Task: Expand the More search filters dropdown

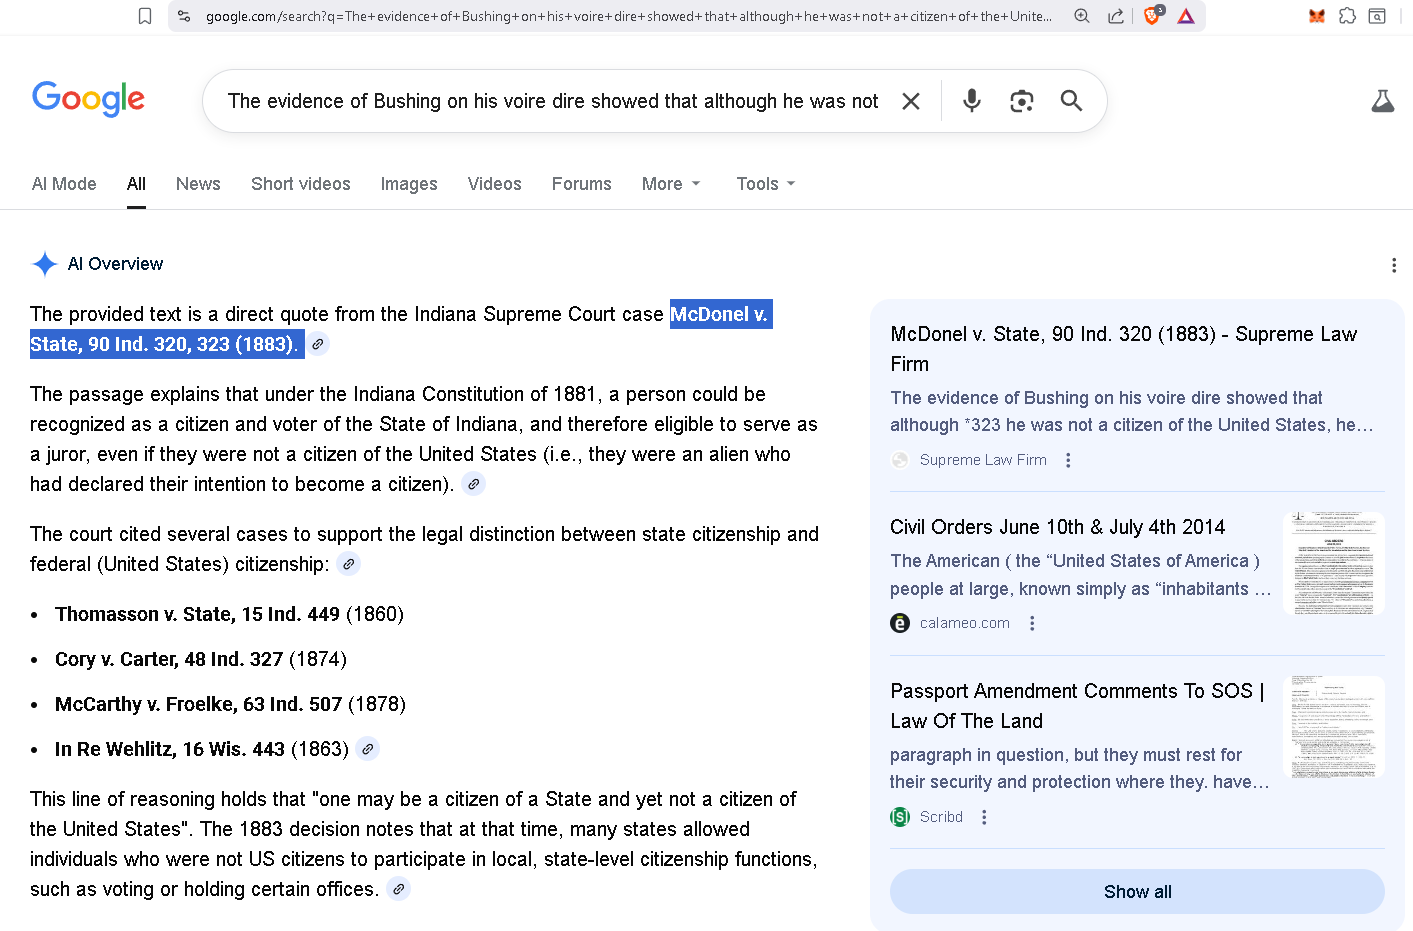Action: (671, 184)
